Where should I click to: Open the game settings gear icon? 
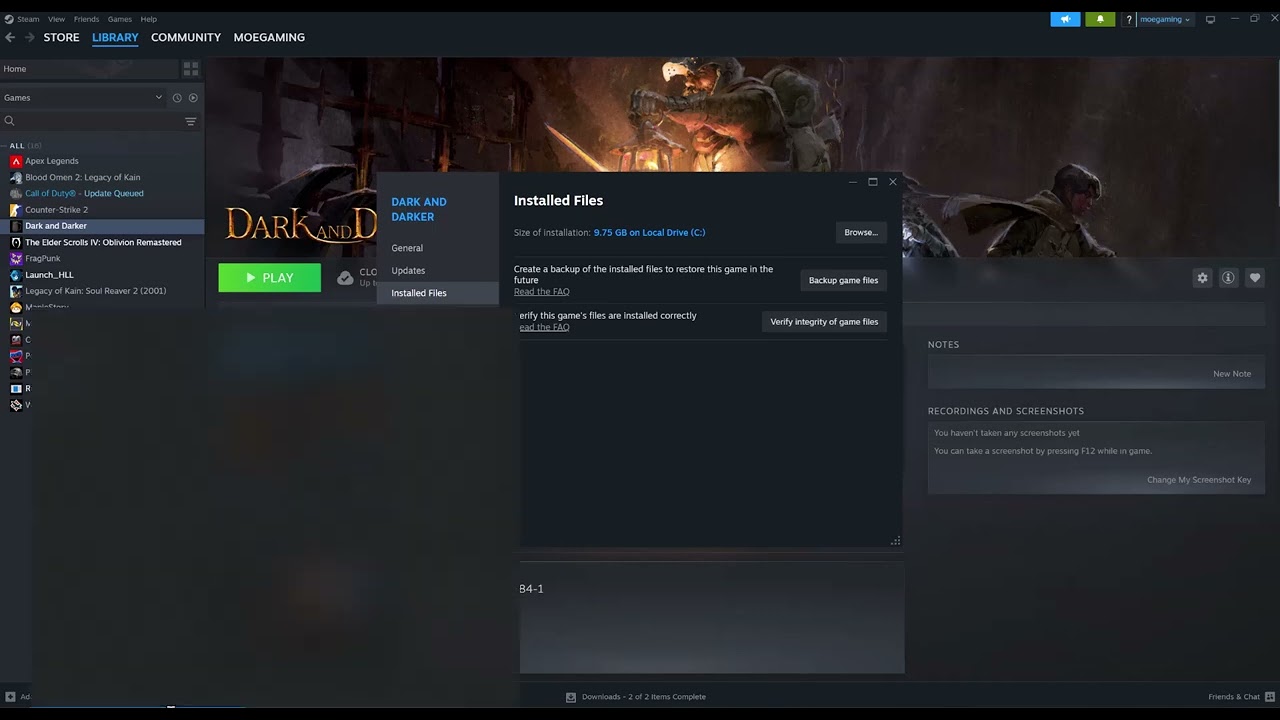coord(1202,278)
